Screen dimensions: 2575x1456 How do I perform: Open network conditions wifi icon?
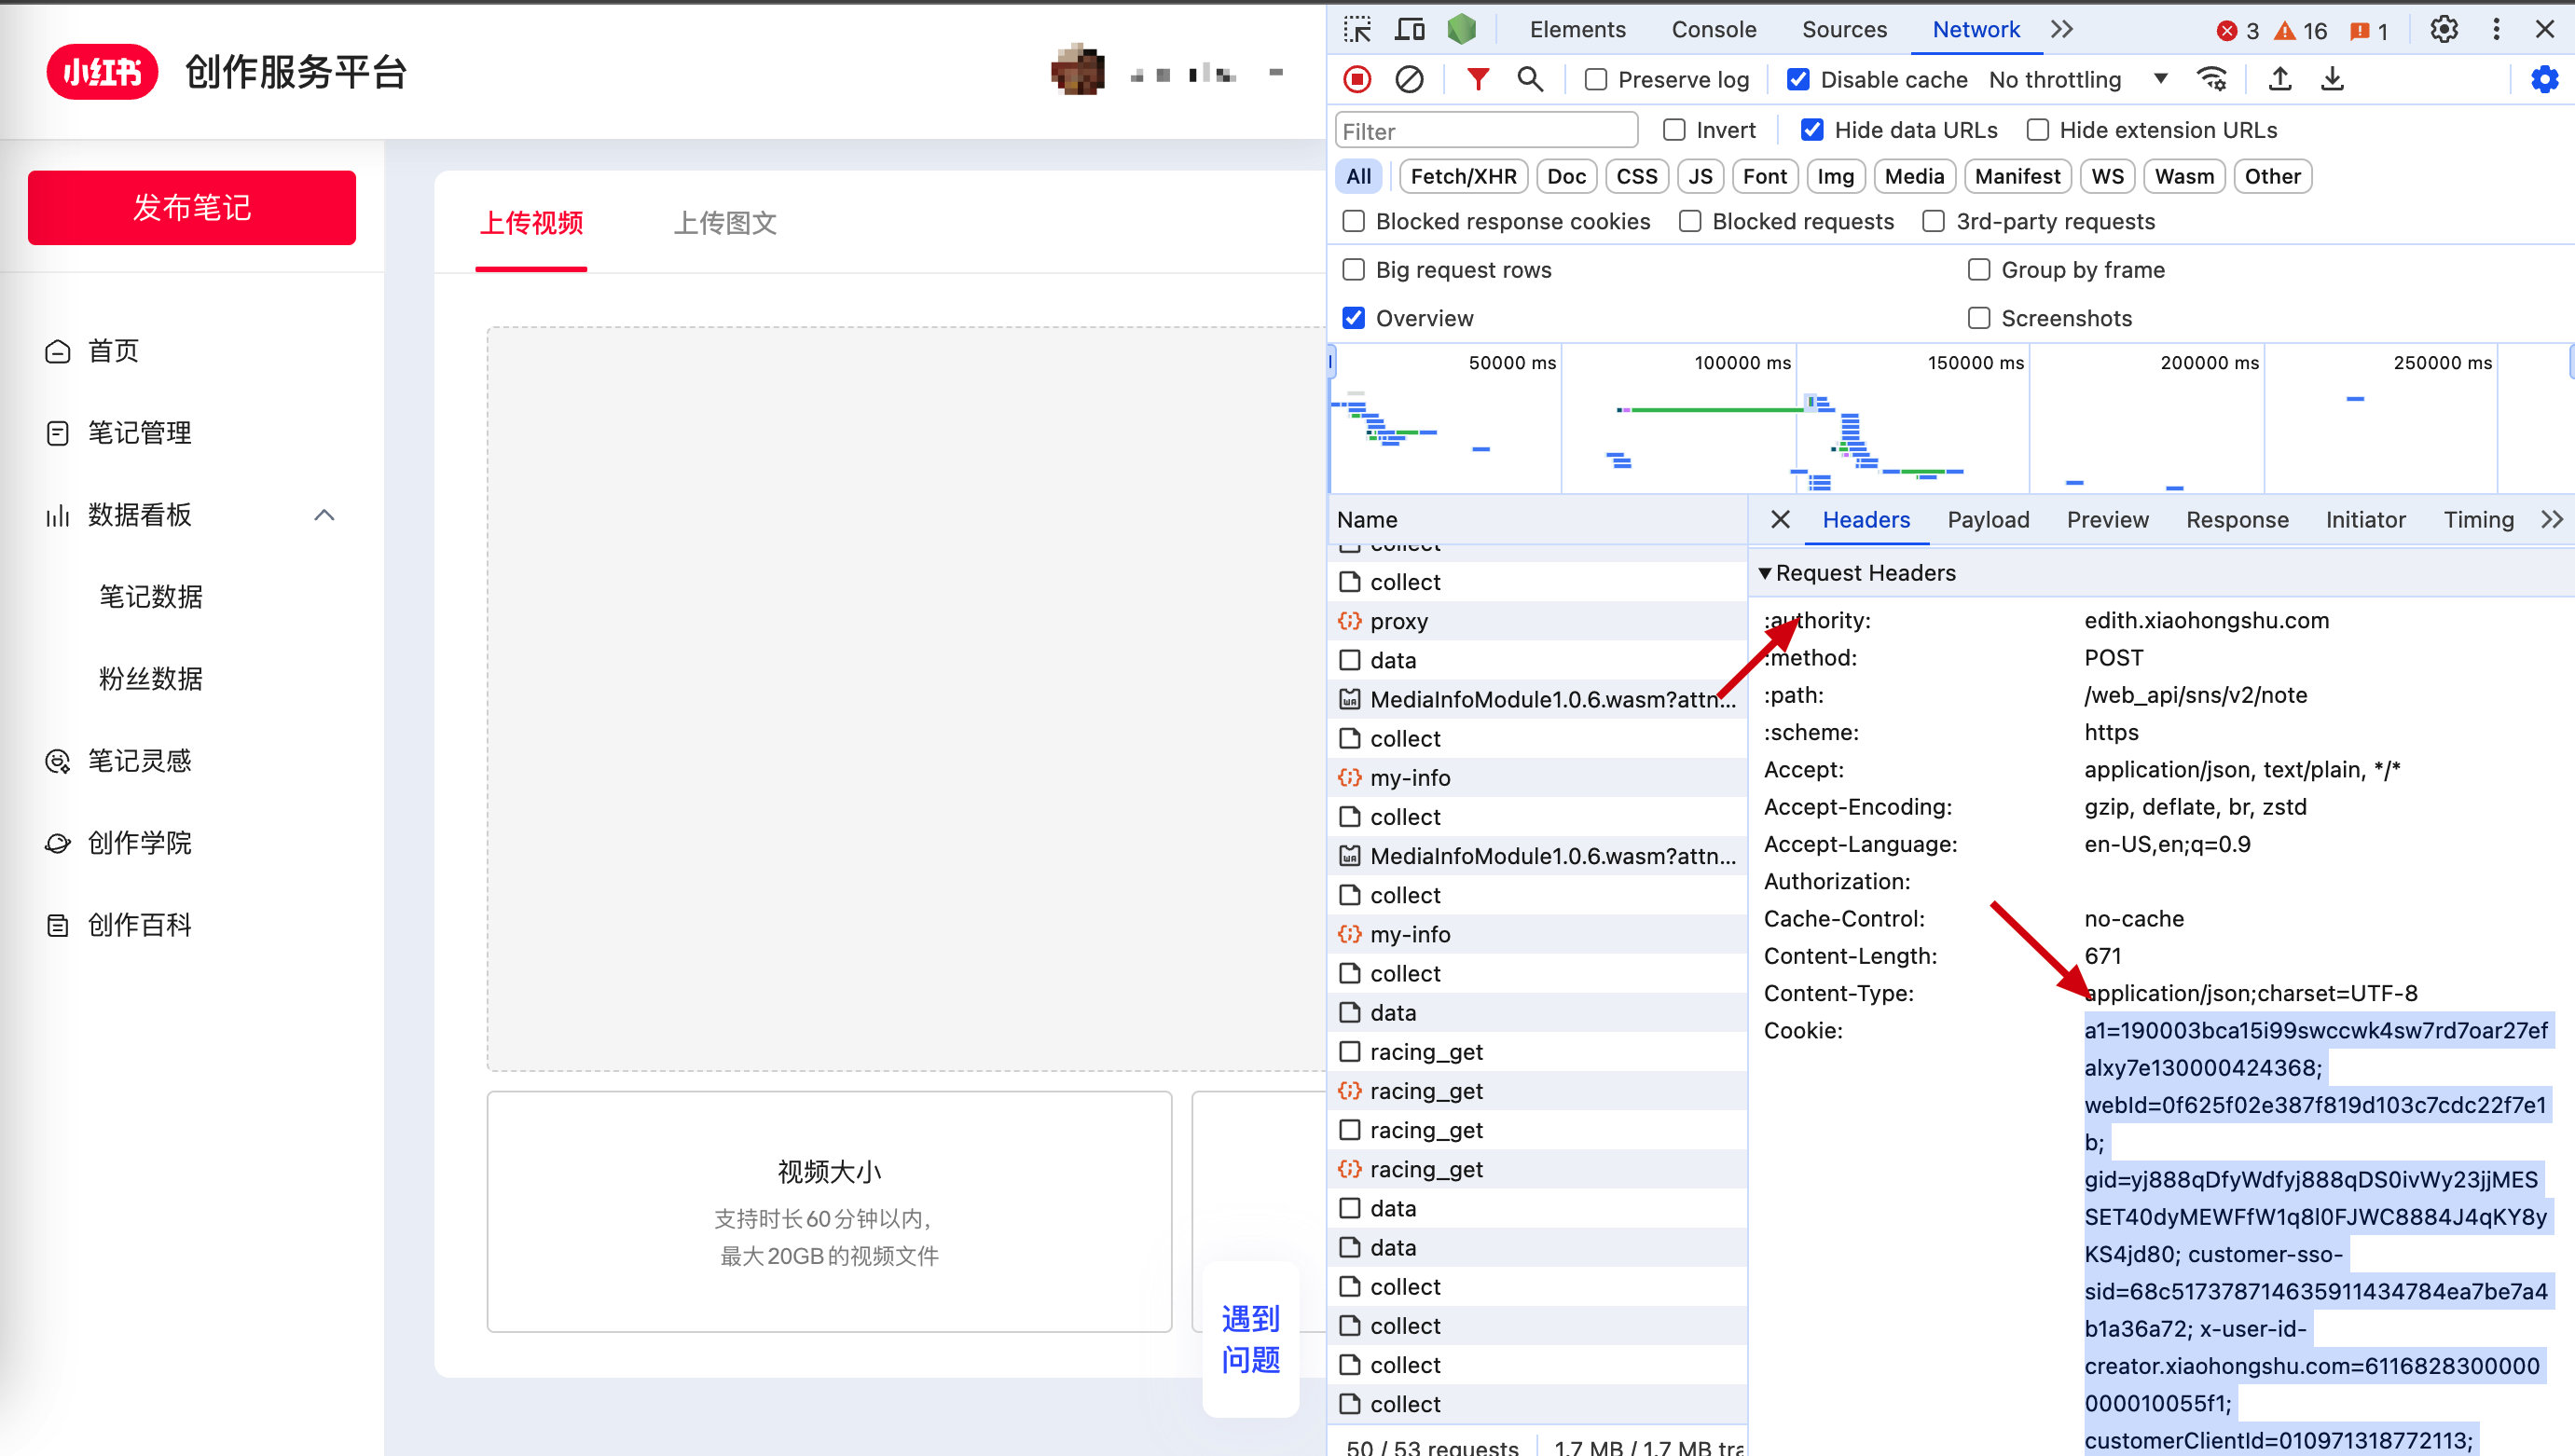(2211, 79)
